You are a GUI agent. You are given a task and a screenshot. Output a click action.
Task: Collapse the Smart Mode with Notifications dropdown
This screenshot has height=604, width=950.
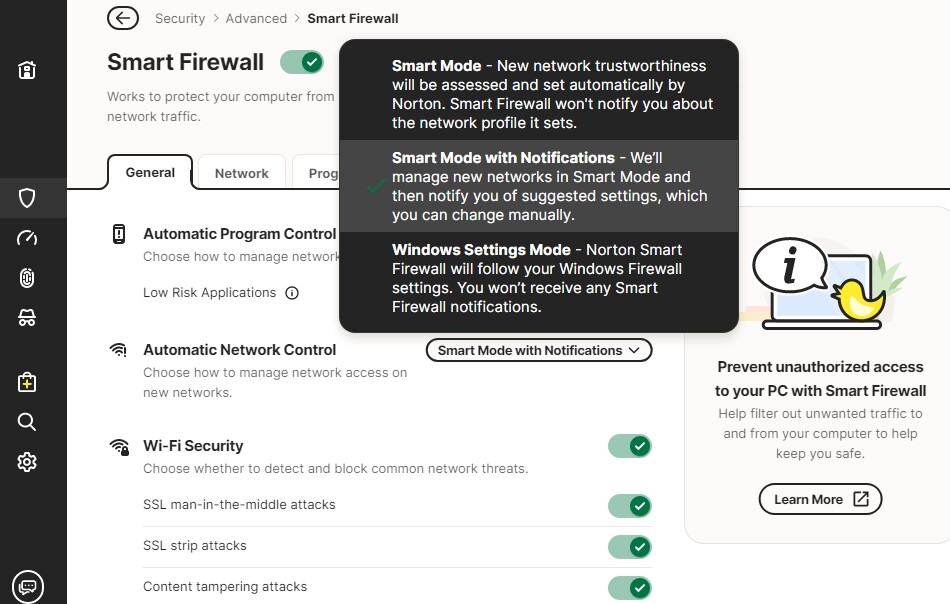point(539,350)
